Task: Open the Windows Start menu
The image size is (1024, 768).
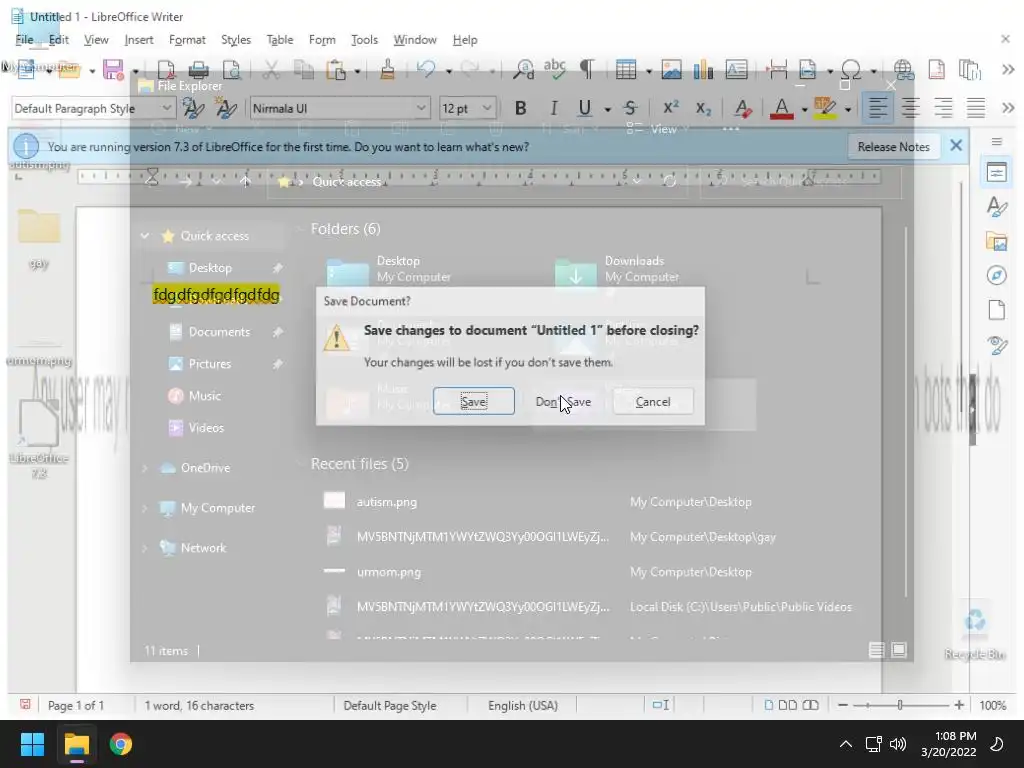Action: [32, 744]
